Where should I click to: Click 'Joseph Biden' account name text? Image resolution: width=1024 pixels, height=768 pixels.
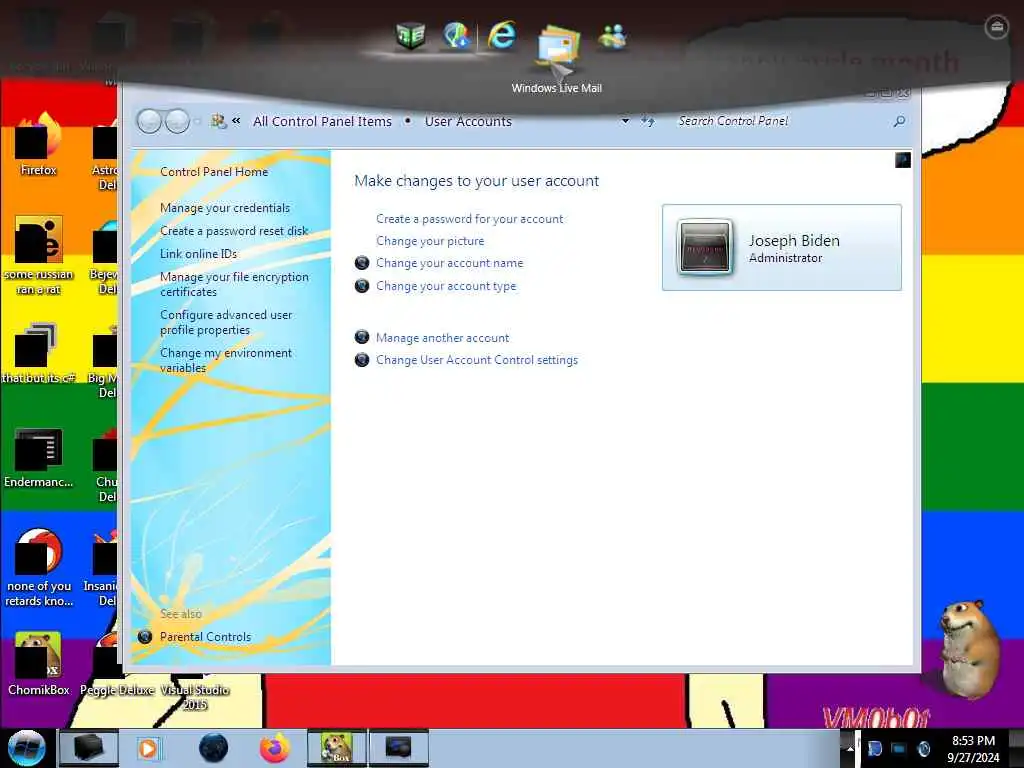794,240
